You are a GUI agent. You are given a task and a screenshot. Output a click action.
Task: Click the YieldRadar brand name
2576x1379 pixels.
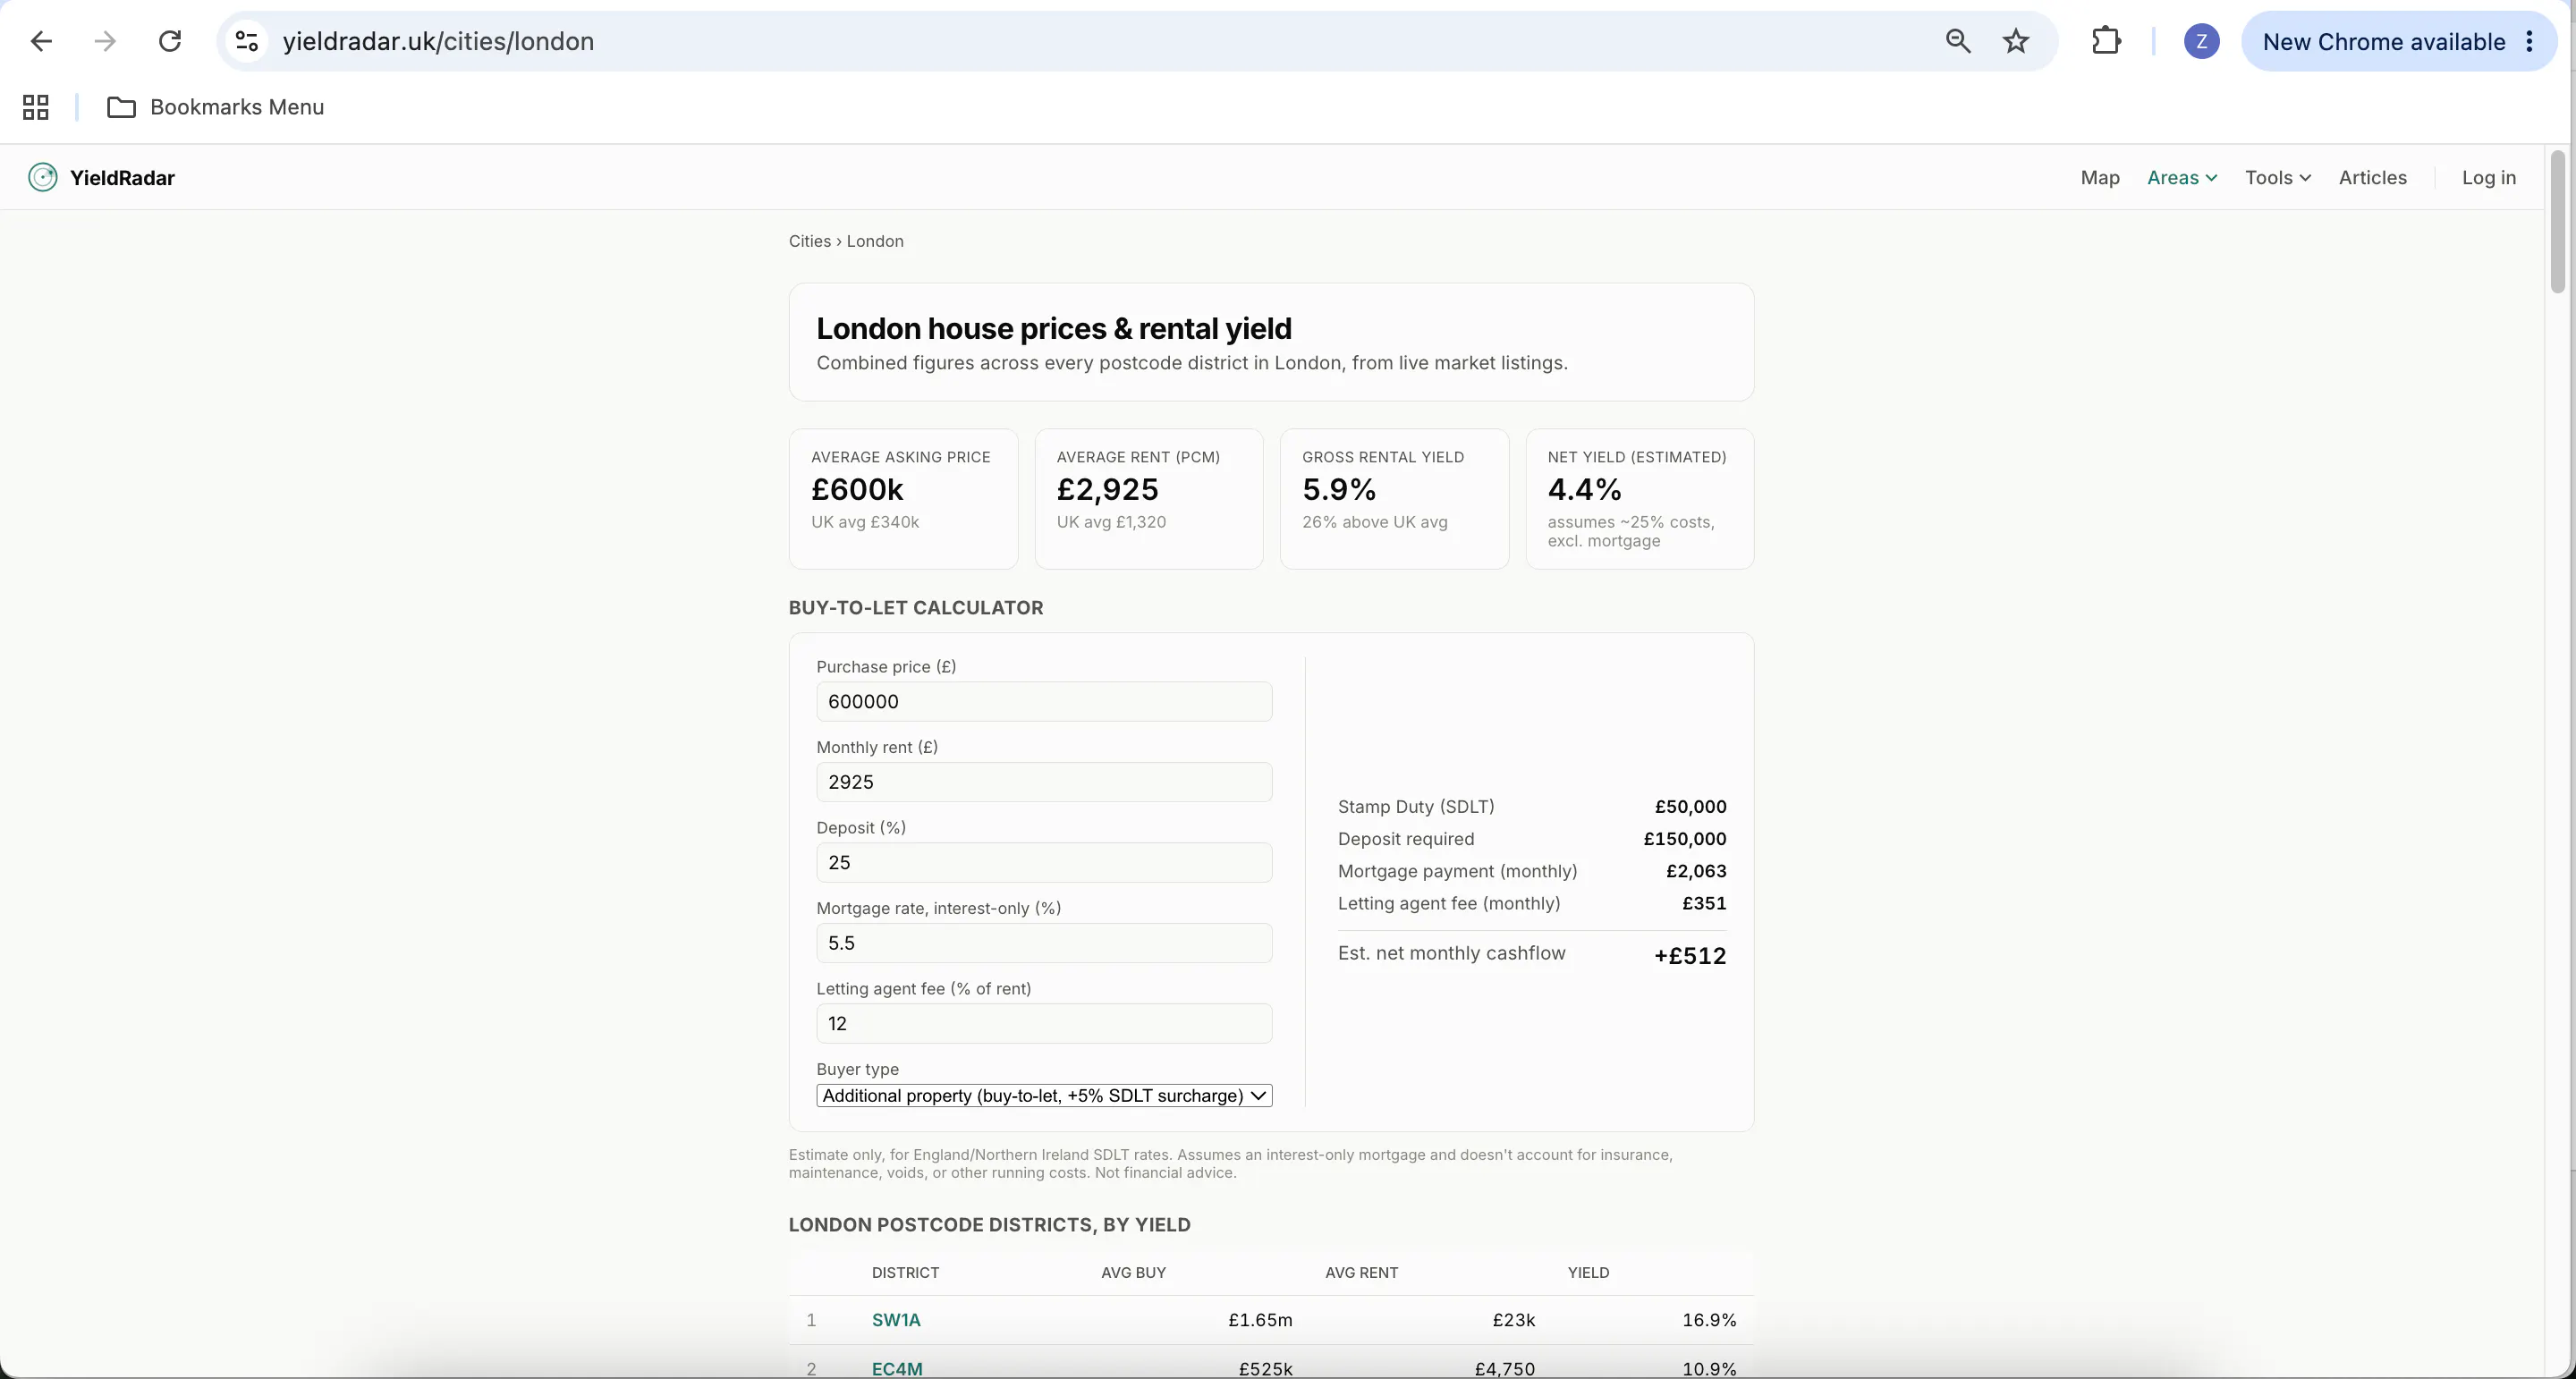(x=122, y=178)
